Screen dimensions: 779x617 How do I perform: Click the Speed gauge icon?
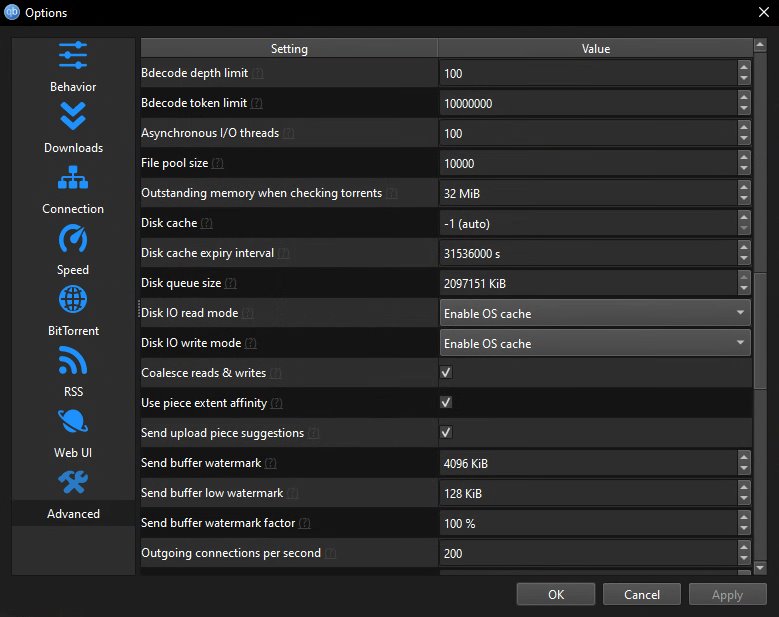[x=73, y=239]
